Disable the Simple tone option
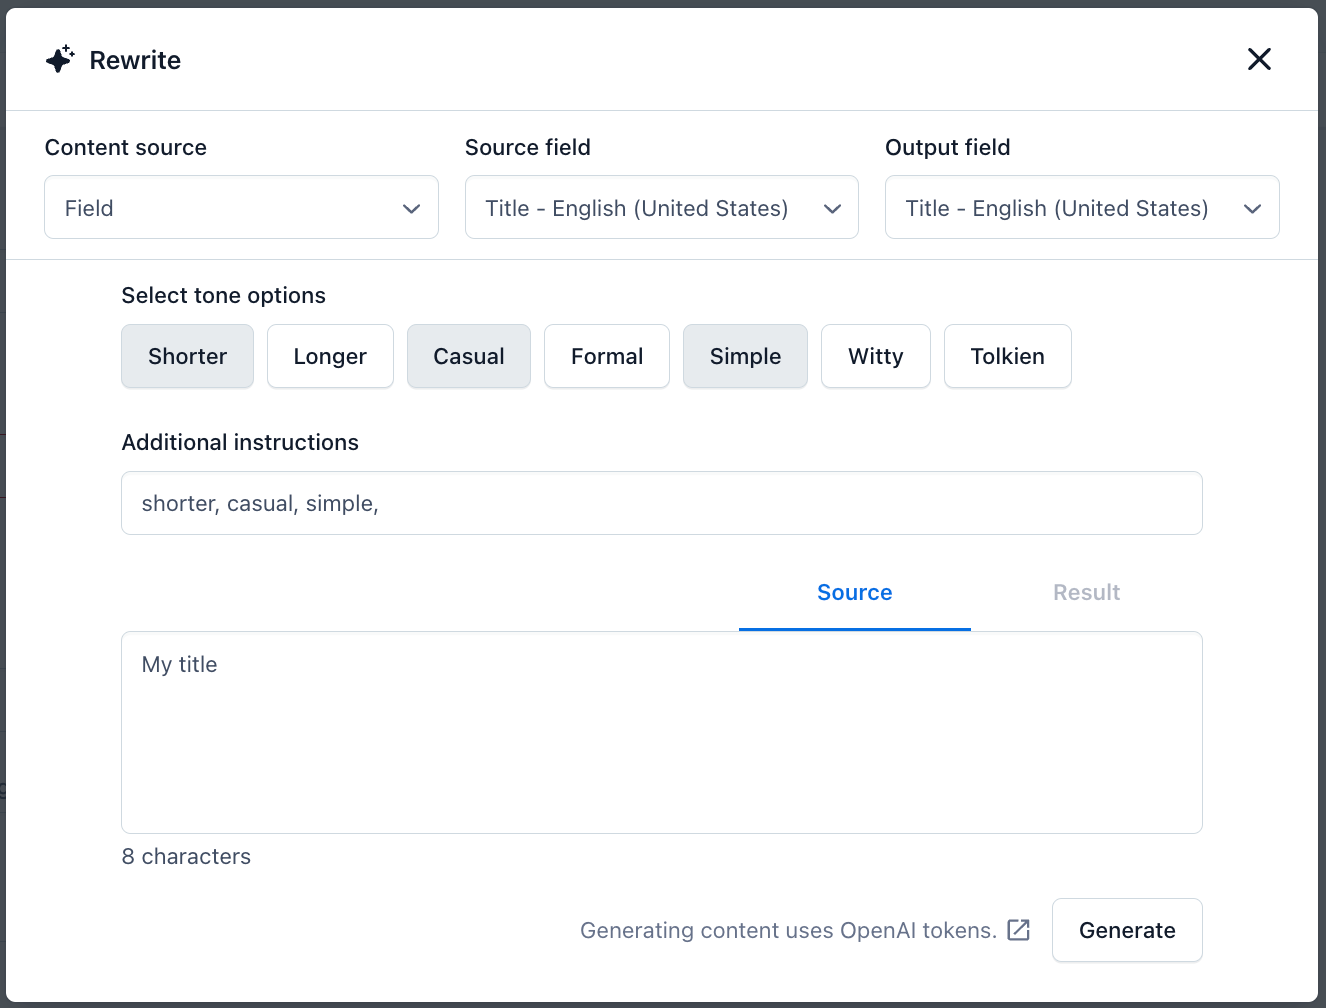 click(x=745, y=356)
